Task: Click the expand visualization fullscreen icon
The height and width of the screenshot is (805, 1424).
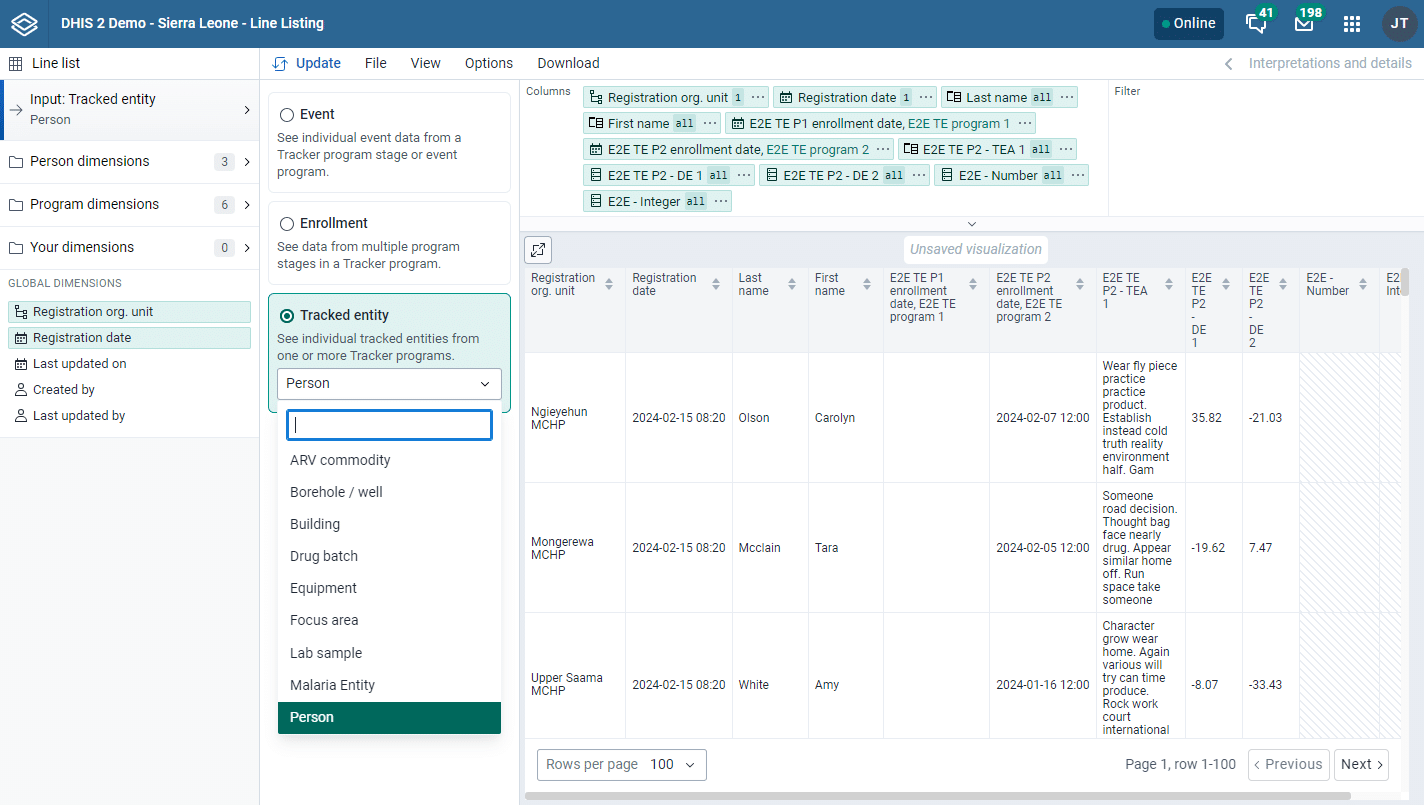Action: [538, 250]
